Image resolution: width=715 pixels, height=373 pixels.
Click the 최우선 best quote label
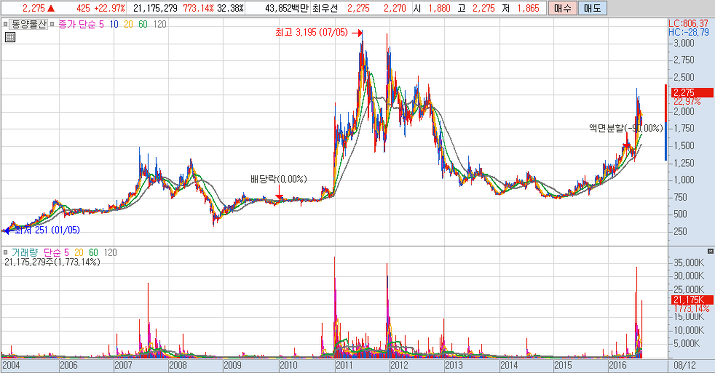click(x=325, y=8)
